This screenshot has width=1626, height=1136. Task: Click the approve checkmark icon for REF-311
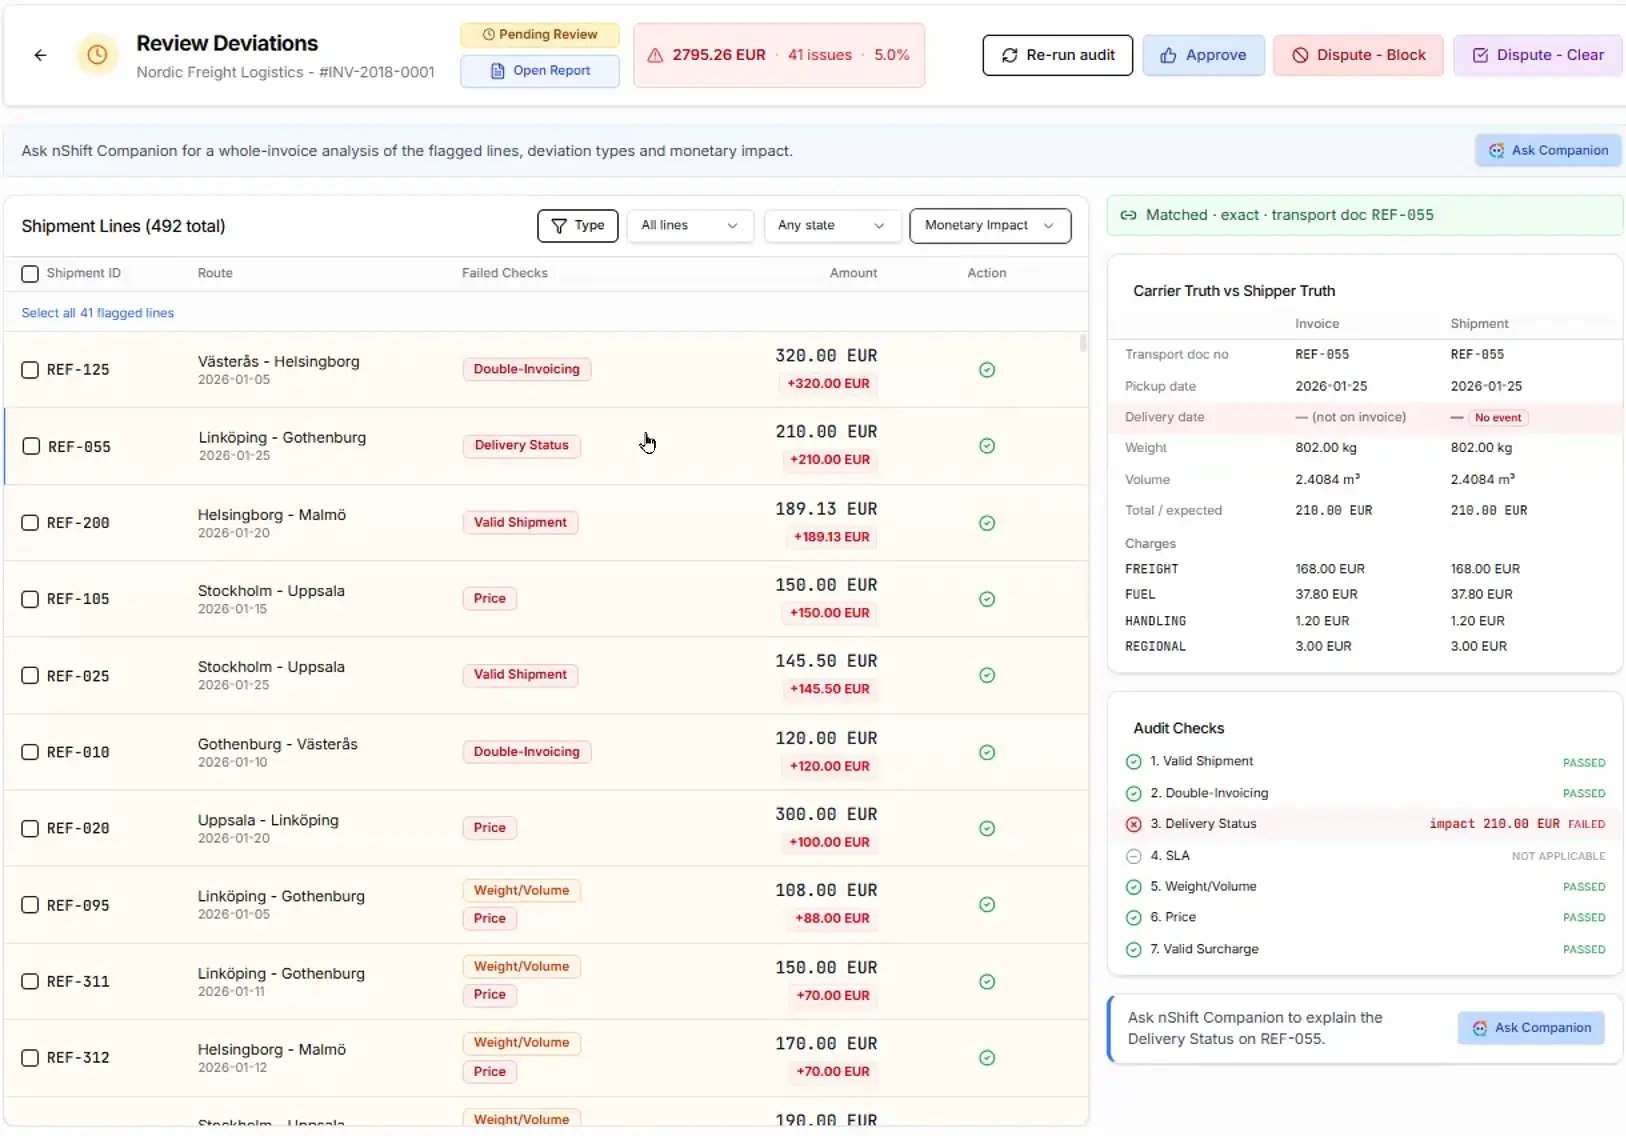click(987, 982)
